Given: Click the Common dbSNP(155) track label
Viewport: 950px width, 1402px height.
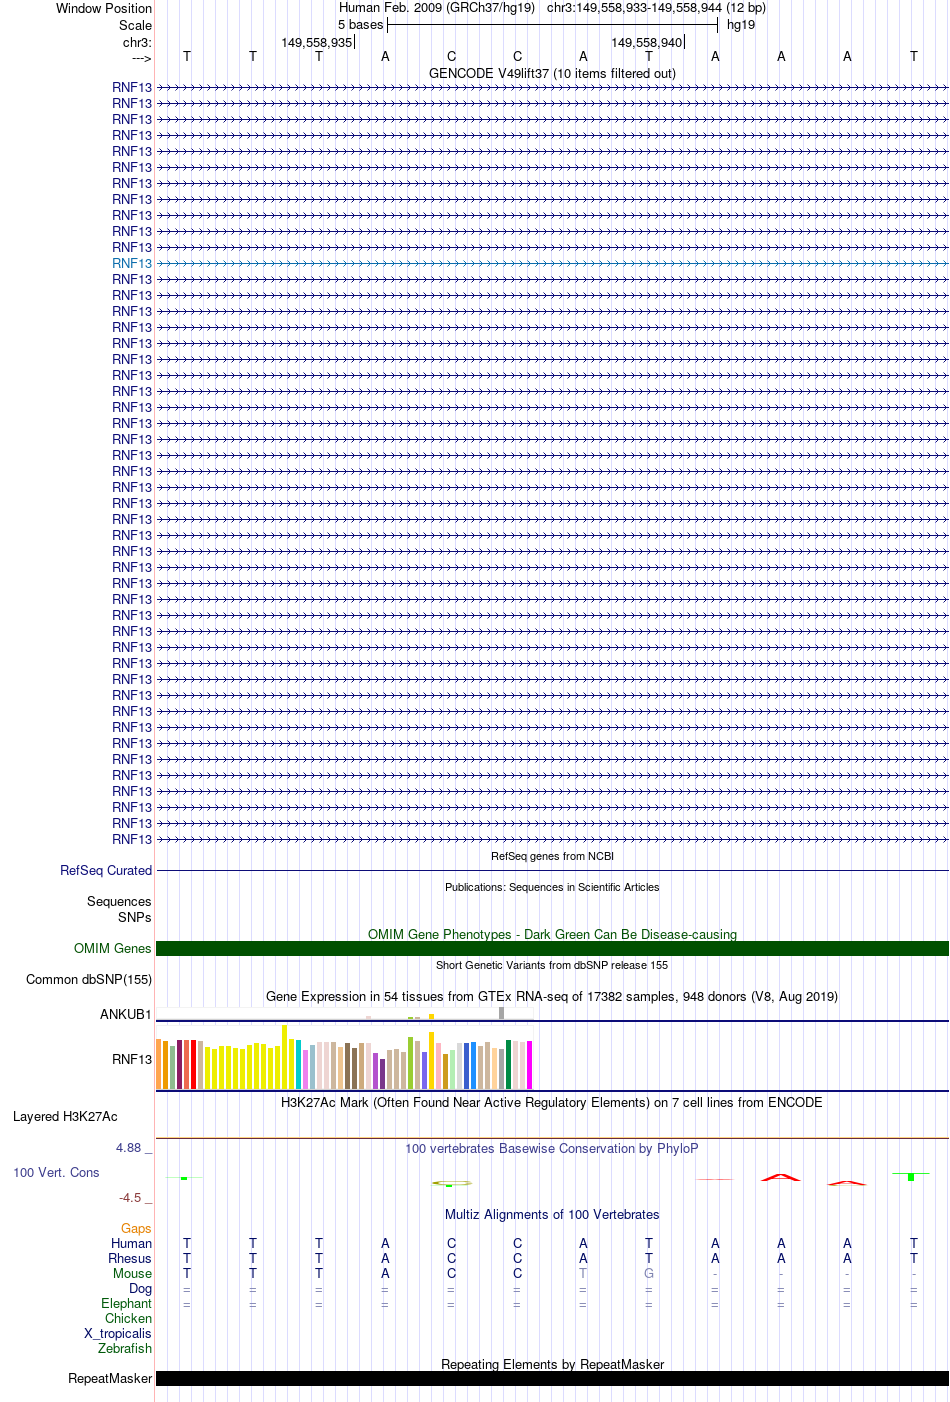Looking at the screenshot, I should (89, 980).
